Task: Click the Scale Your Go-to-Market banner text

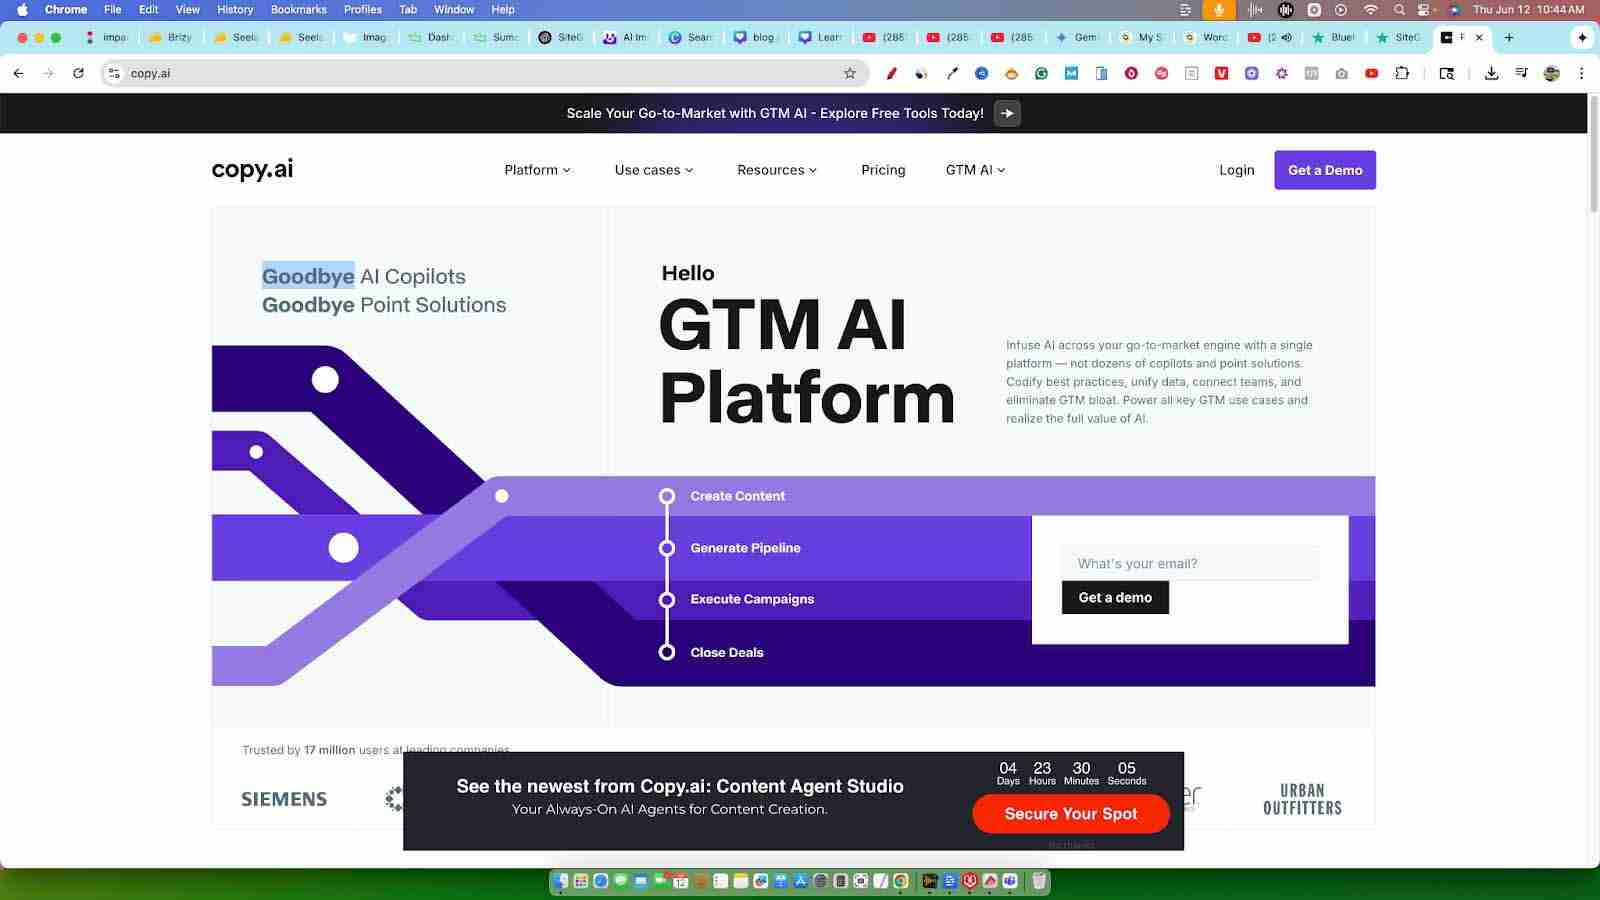Action: [775, 113]
